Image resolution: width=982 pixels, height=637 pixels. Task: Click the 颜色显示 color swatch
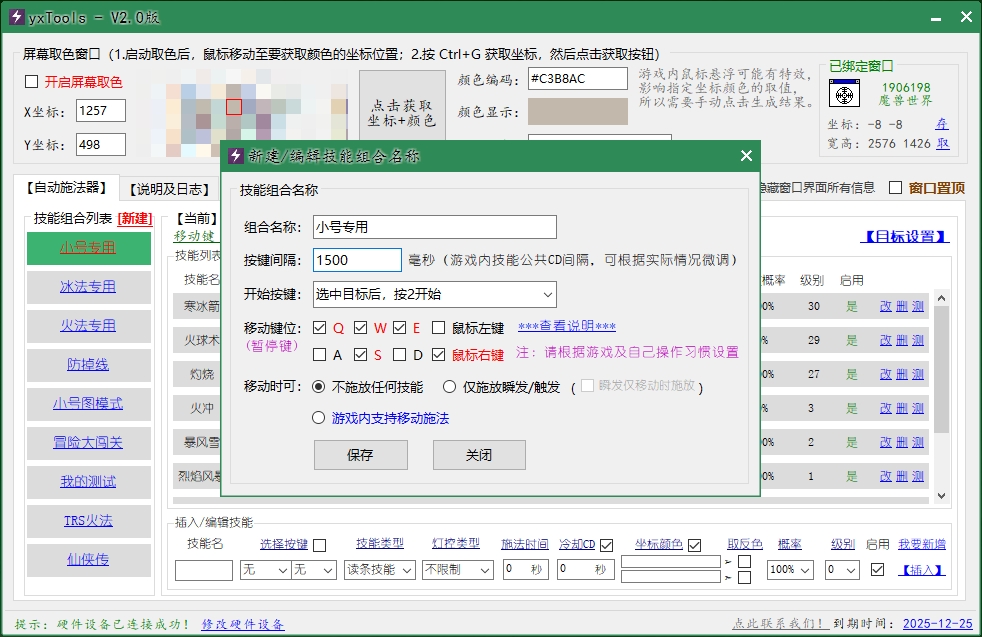coord(577,112)
